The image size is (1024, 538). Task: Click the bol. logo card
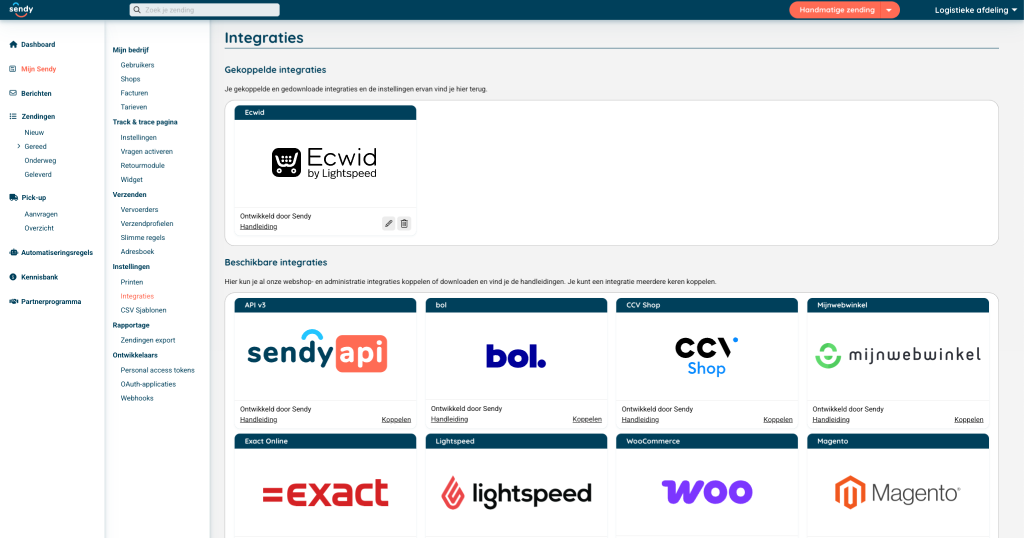pyautogui.click(x=516, y=356)
